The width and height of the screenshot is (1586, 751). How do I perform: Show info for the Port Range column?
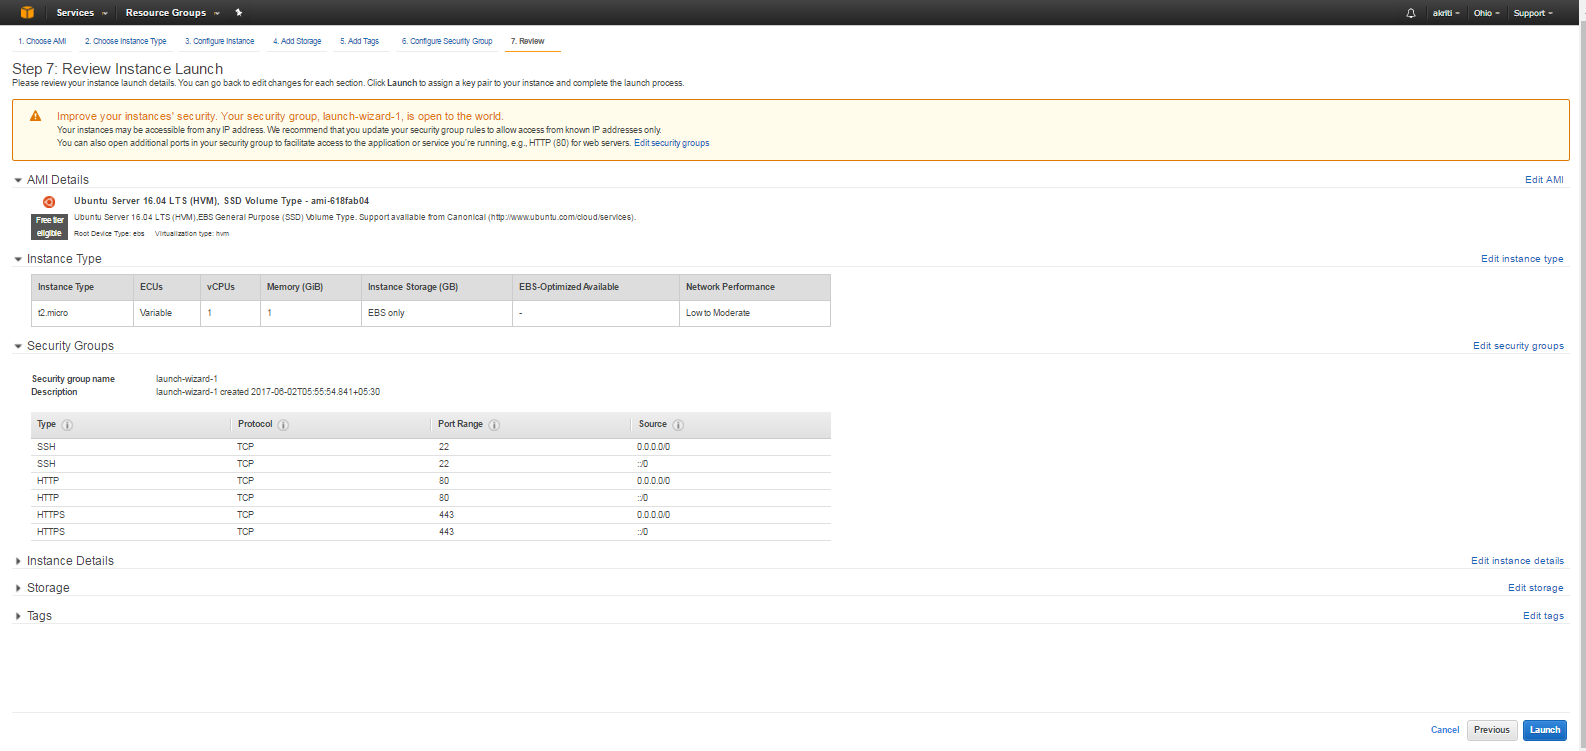494,425
